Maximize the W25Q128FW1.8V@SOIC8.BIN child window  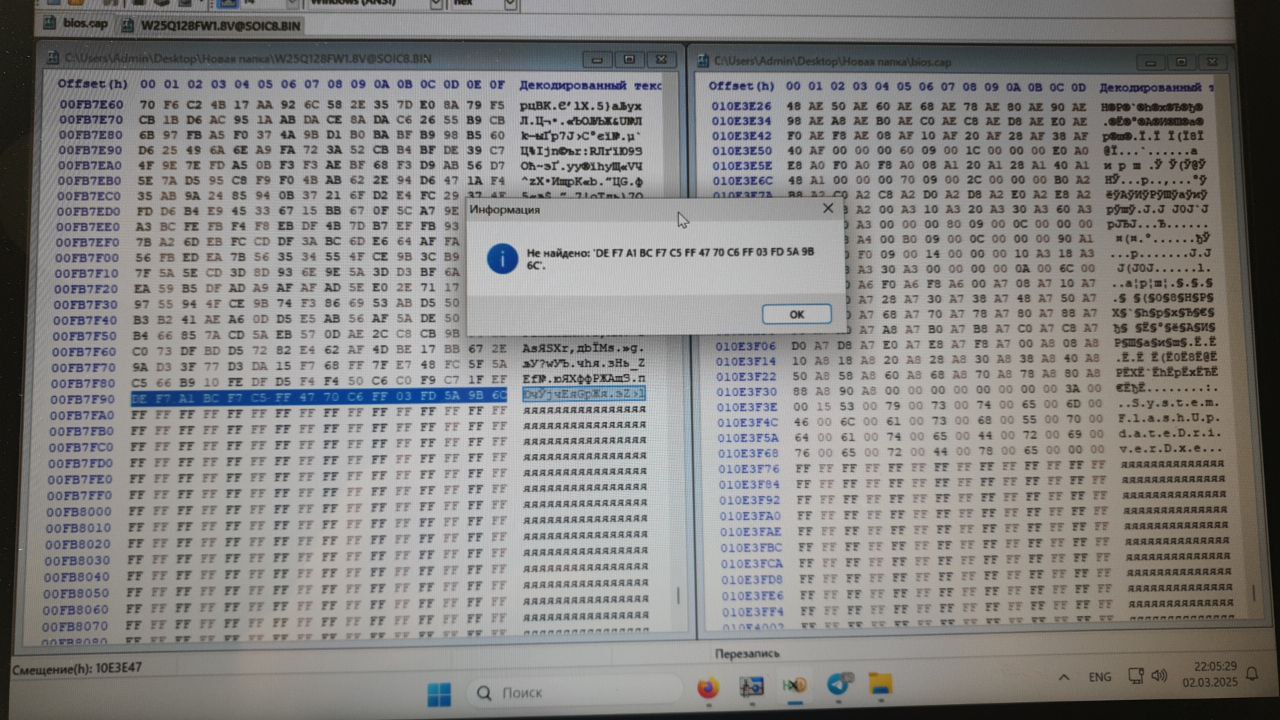pyautogui.click(x=629, y=59)
